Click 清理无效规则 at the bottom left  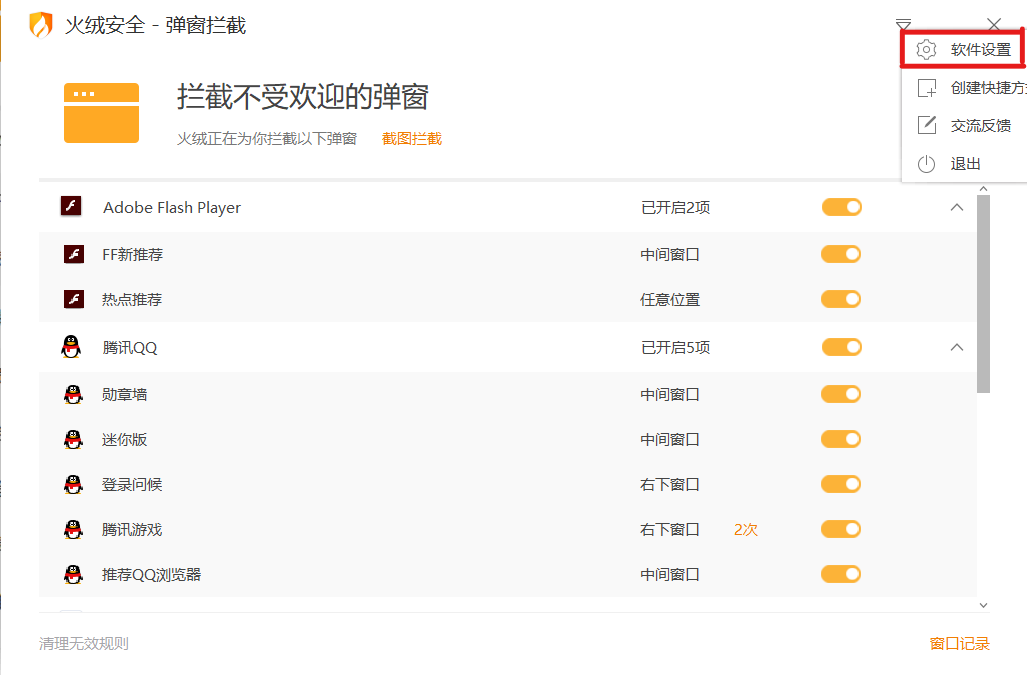(x=84, y=643)
